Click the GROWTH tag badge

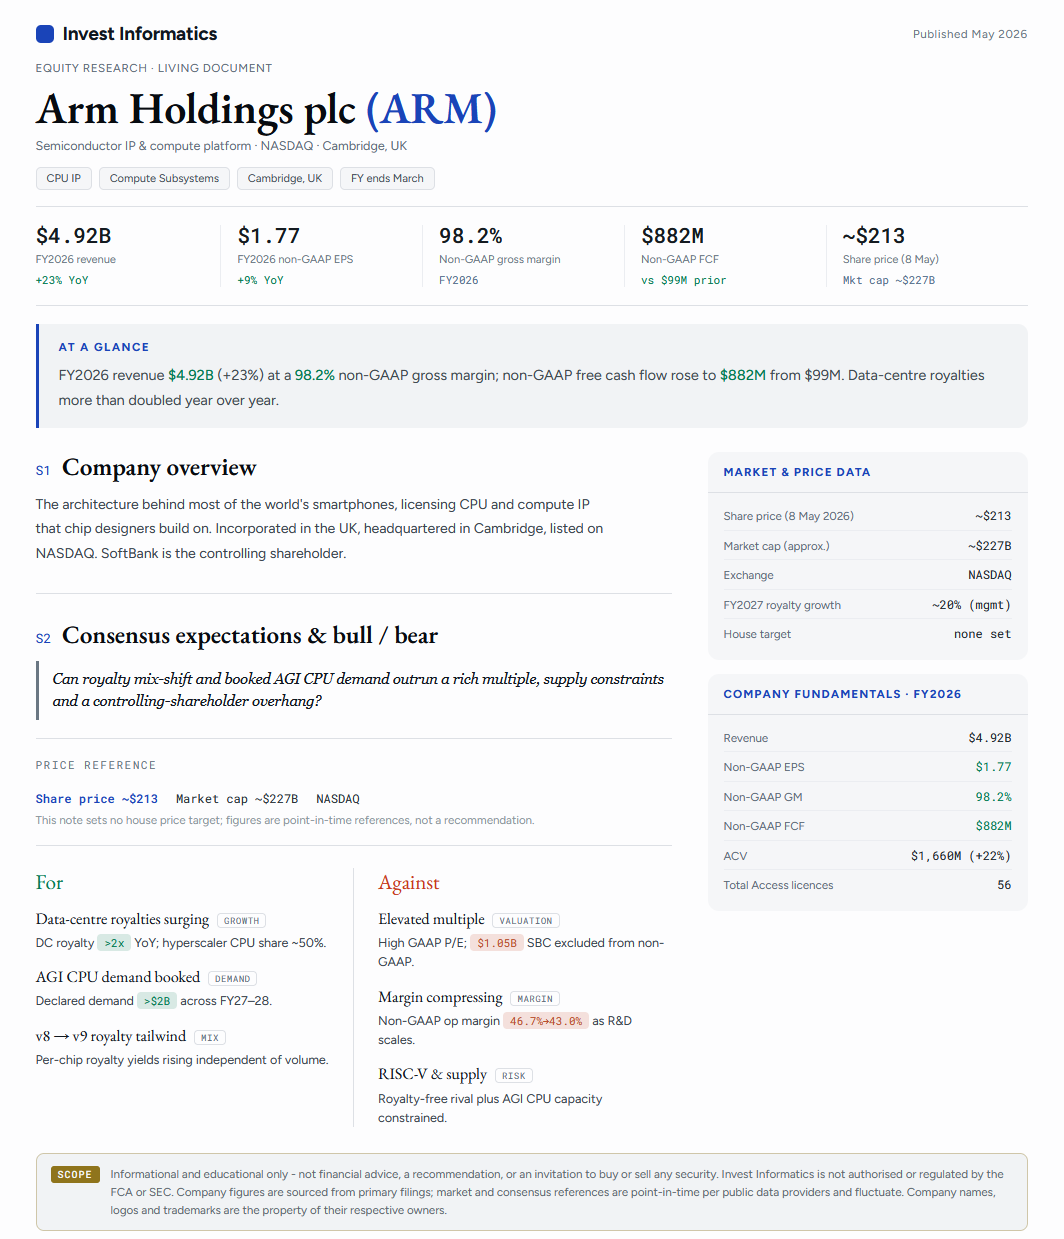(x=241, y=921)
